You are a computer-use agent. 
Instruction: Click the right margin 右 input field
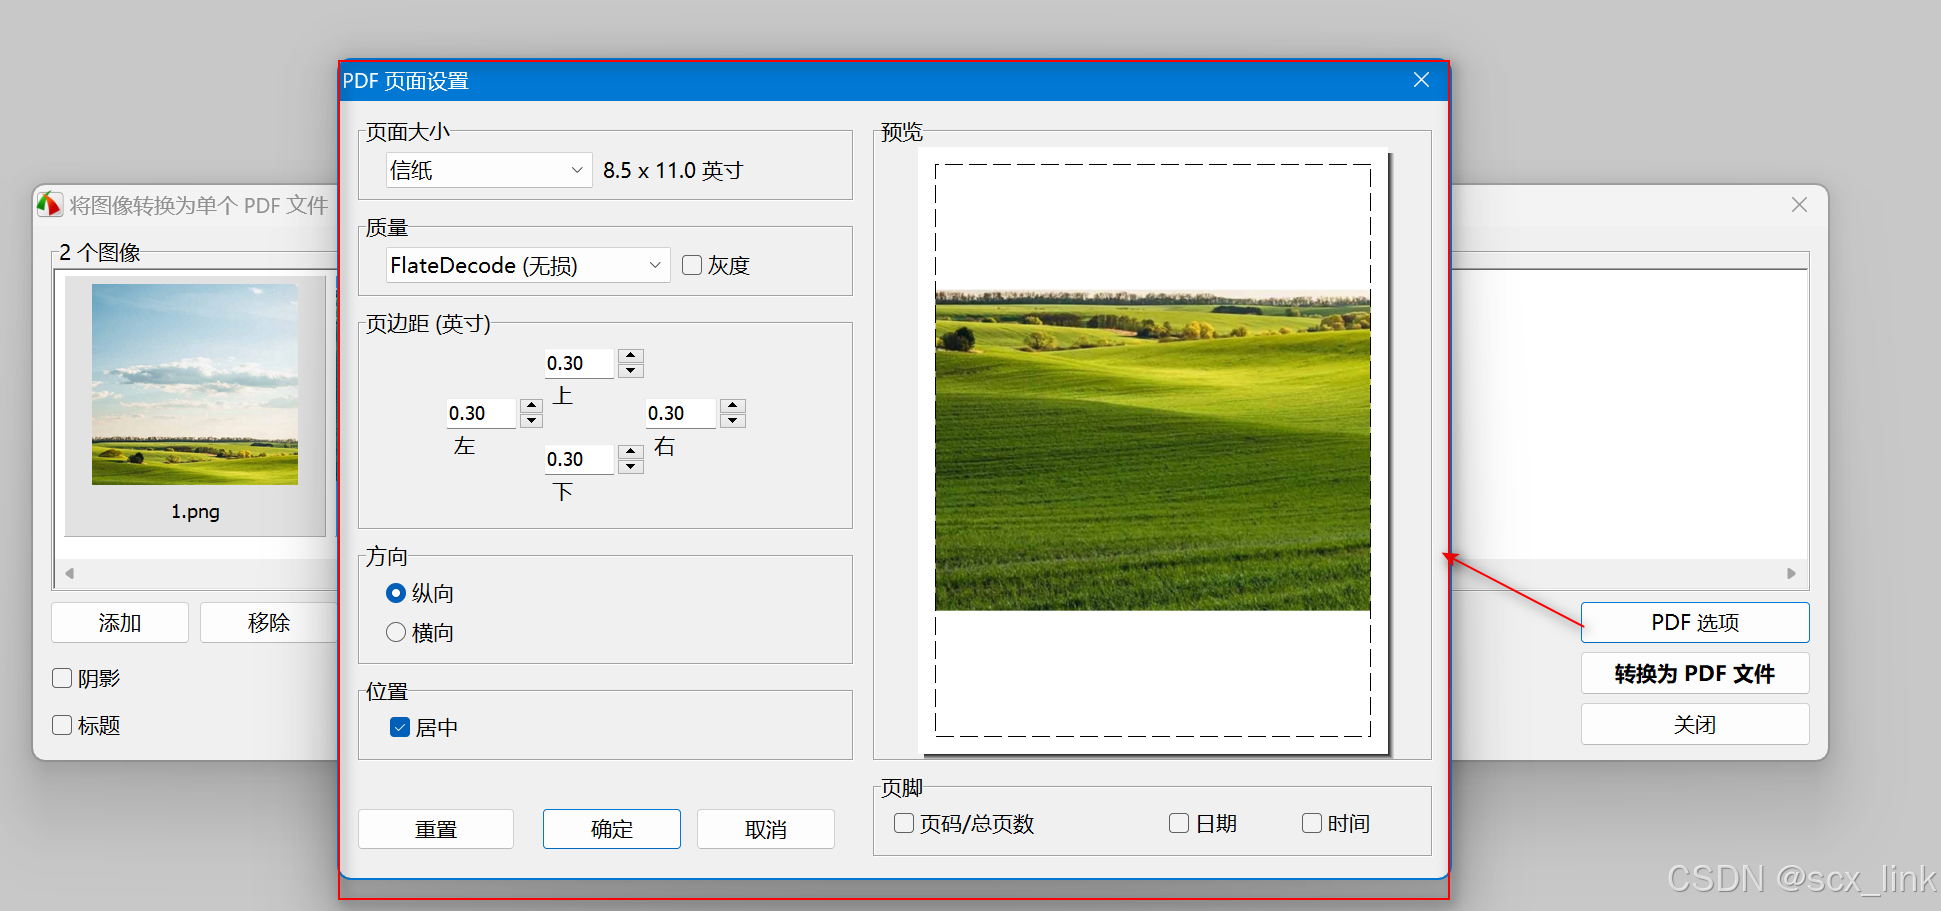[681, 413]
